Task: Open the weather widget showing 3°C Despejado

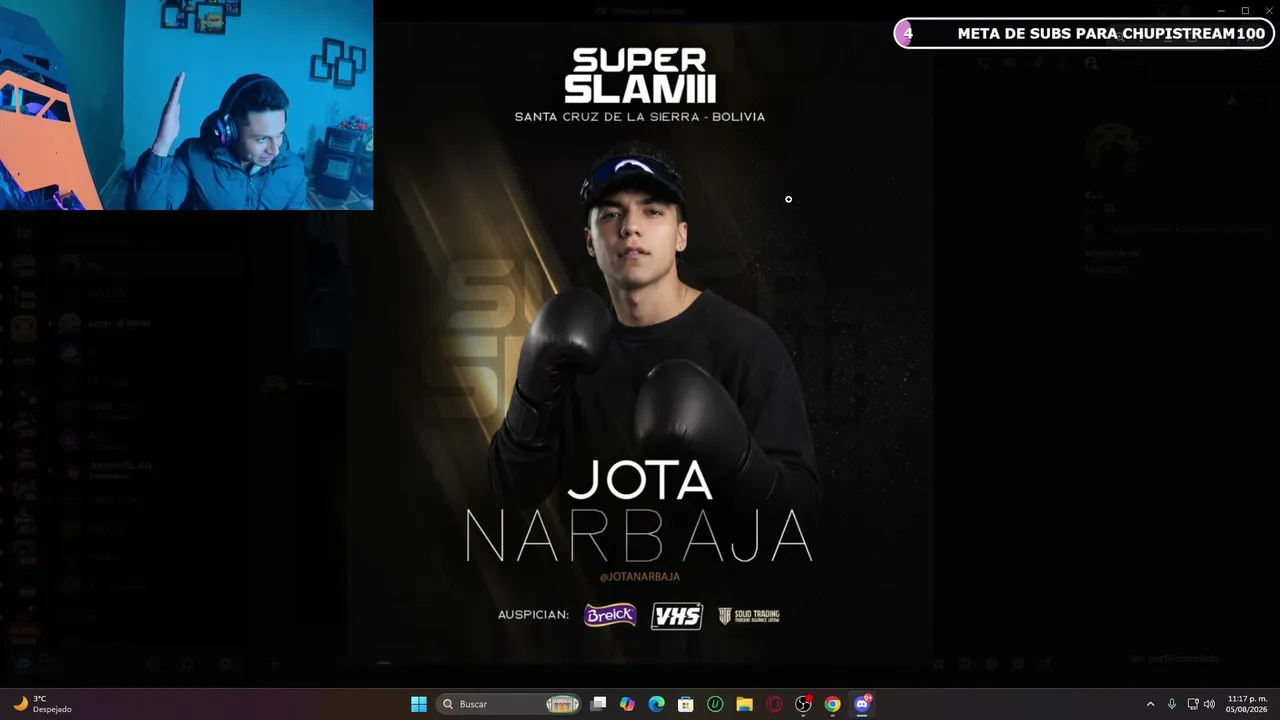Action: click(x=42, y=704)
